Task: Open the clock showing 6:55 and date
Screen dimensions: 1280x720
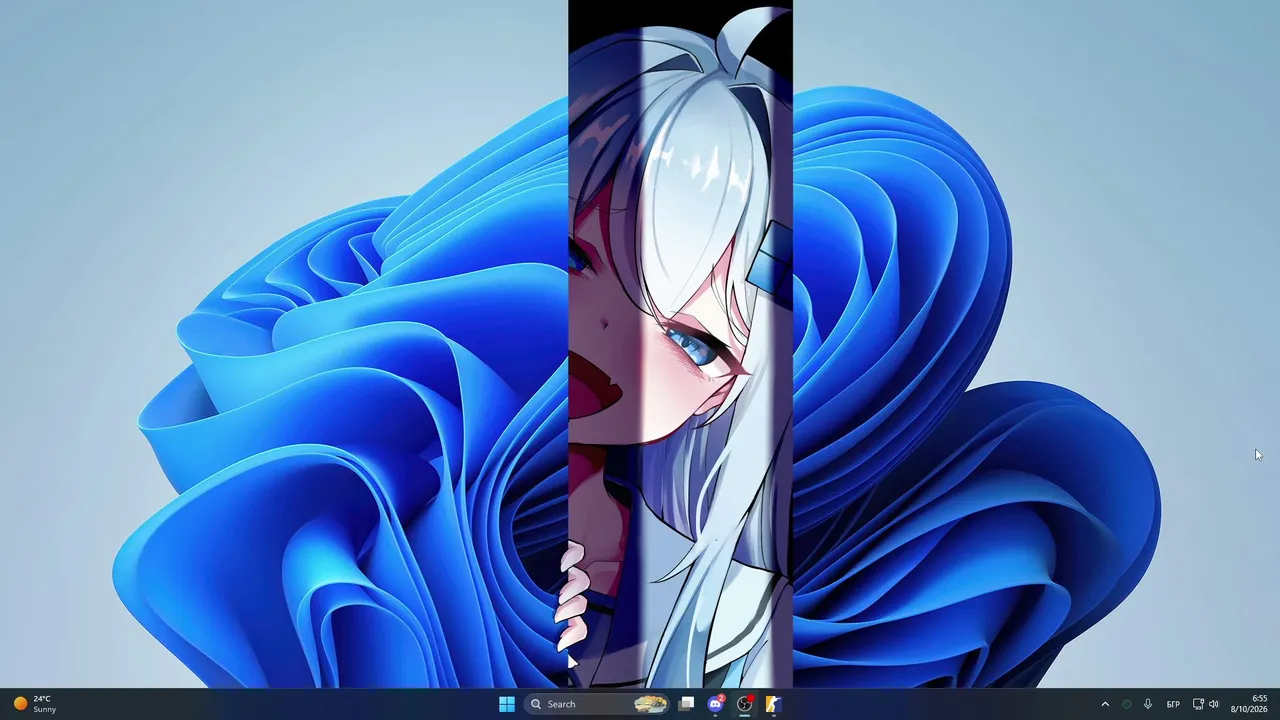Action: 1250,704
